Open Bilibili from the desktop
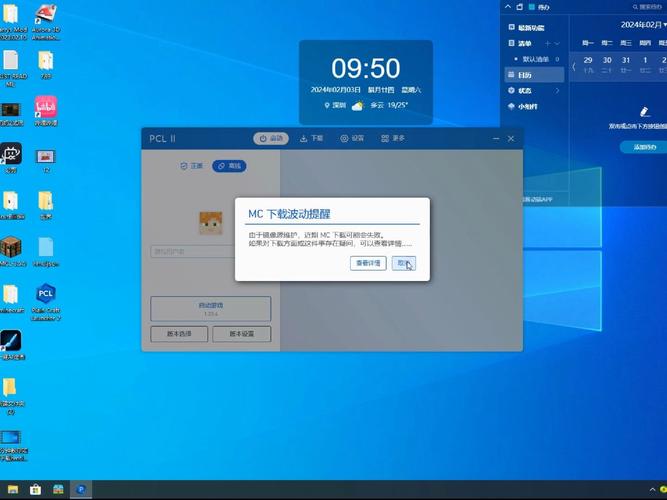This screenshot has width=667, height=500. [x=45, y=106]
